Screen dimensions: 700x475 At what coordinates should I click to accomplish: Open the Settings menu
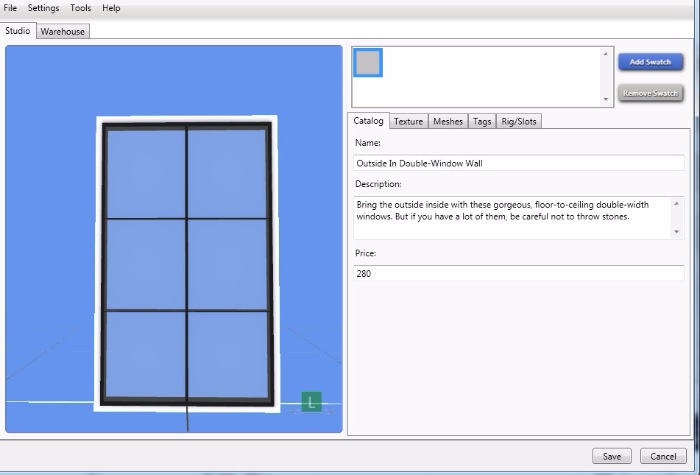(x=43, y=8)
